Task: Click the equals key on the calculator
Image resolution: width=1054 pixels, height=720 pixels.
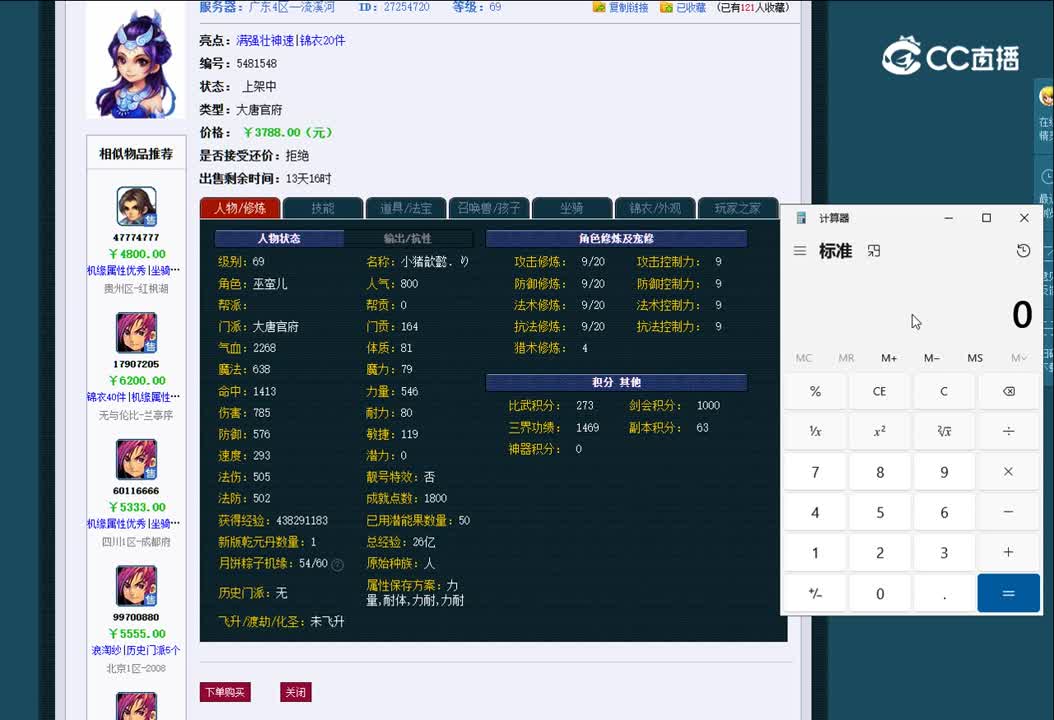Action: [x=1008, y=593]
